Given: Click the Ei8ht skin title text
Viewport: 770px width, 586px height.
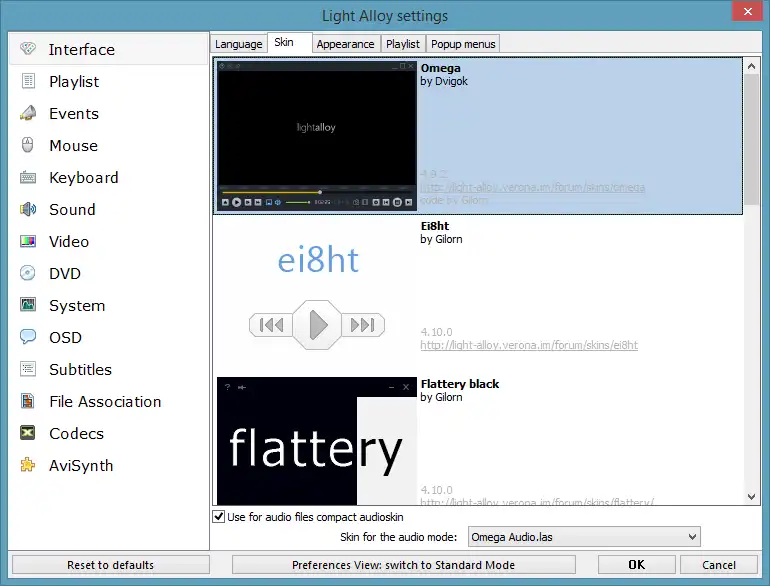Looking at the screenshot, I should coord(435,226).
